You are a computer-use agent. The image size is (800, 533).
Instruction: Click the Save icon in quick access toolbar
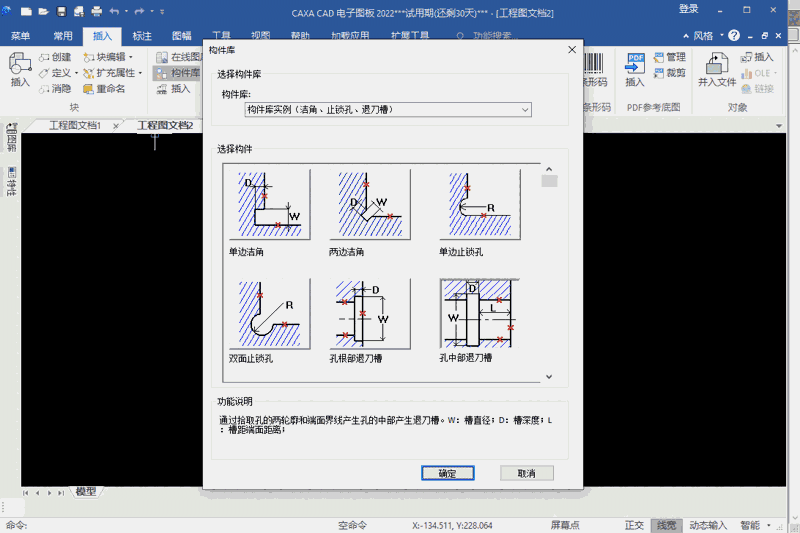(x=62, y=11)
